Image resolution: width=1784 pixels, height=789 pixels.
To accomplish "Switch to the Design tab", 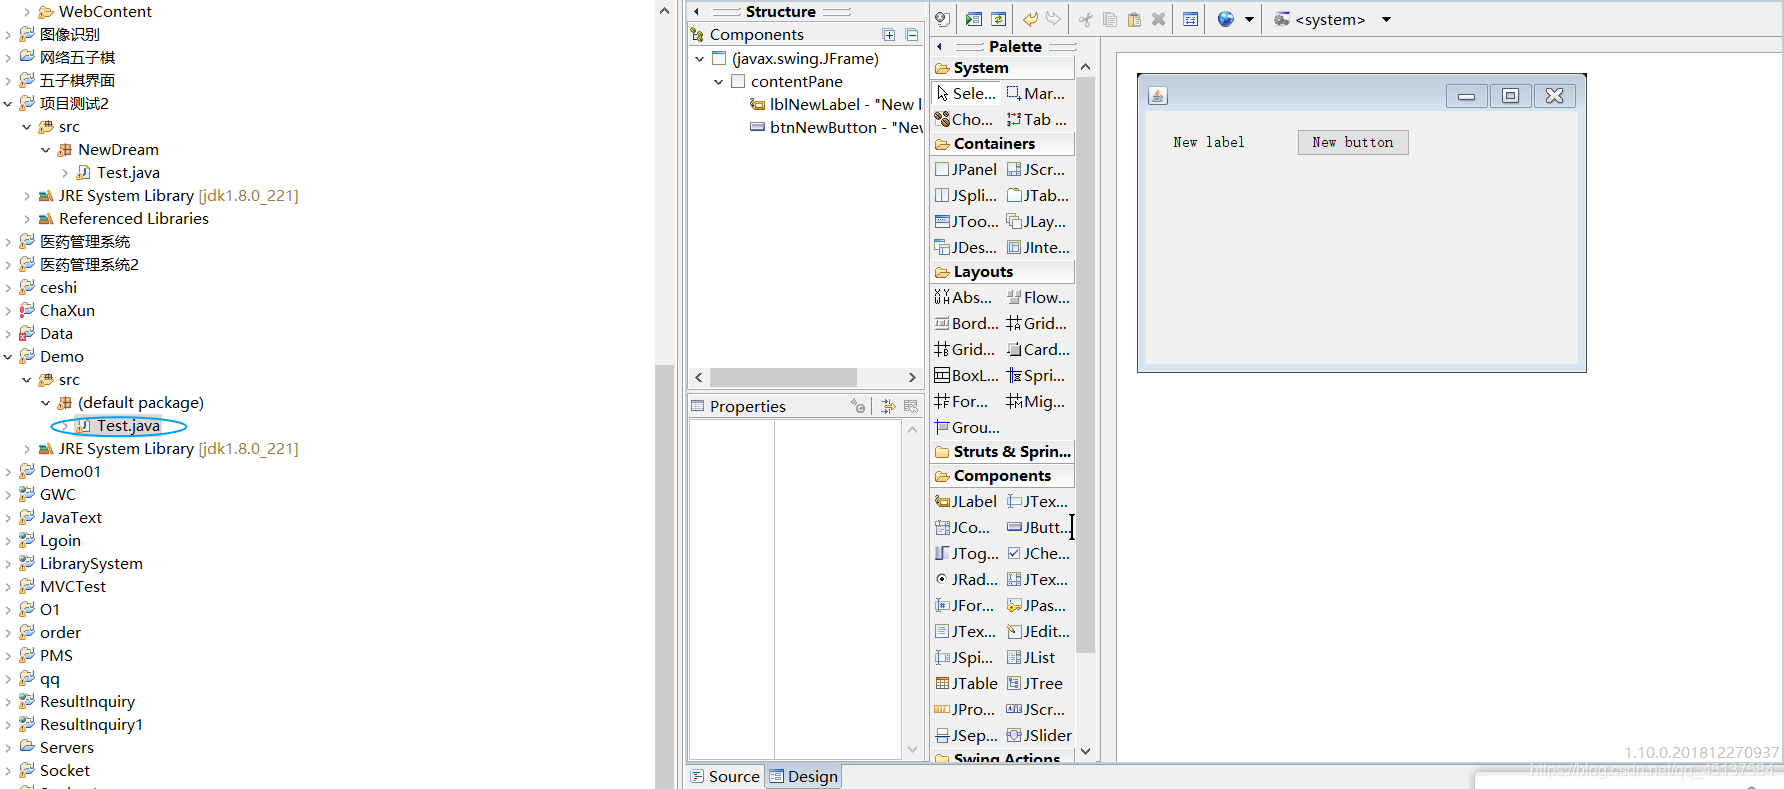I will [x=804, y=777].
